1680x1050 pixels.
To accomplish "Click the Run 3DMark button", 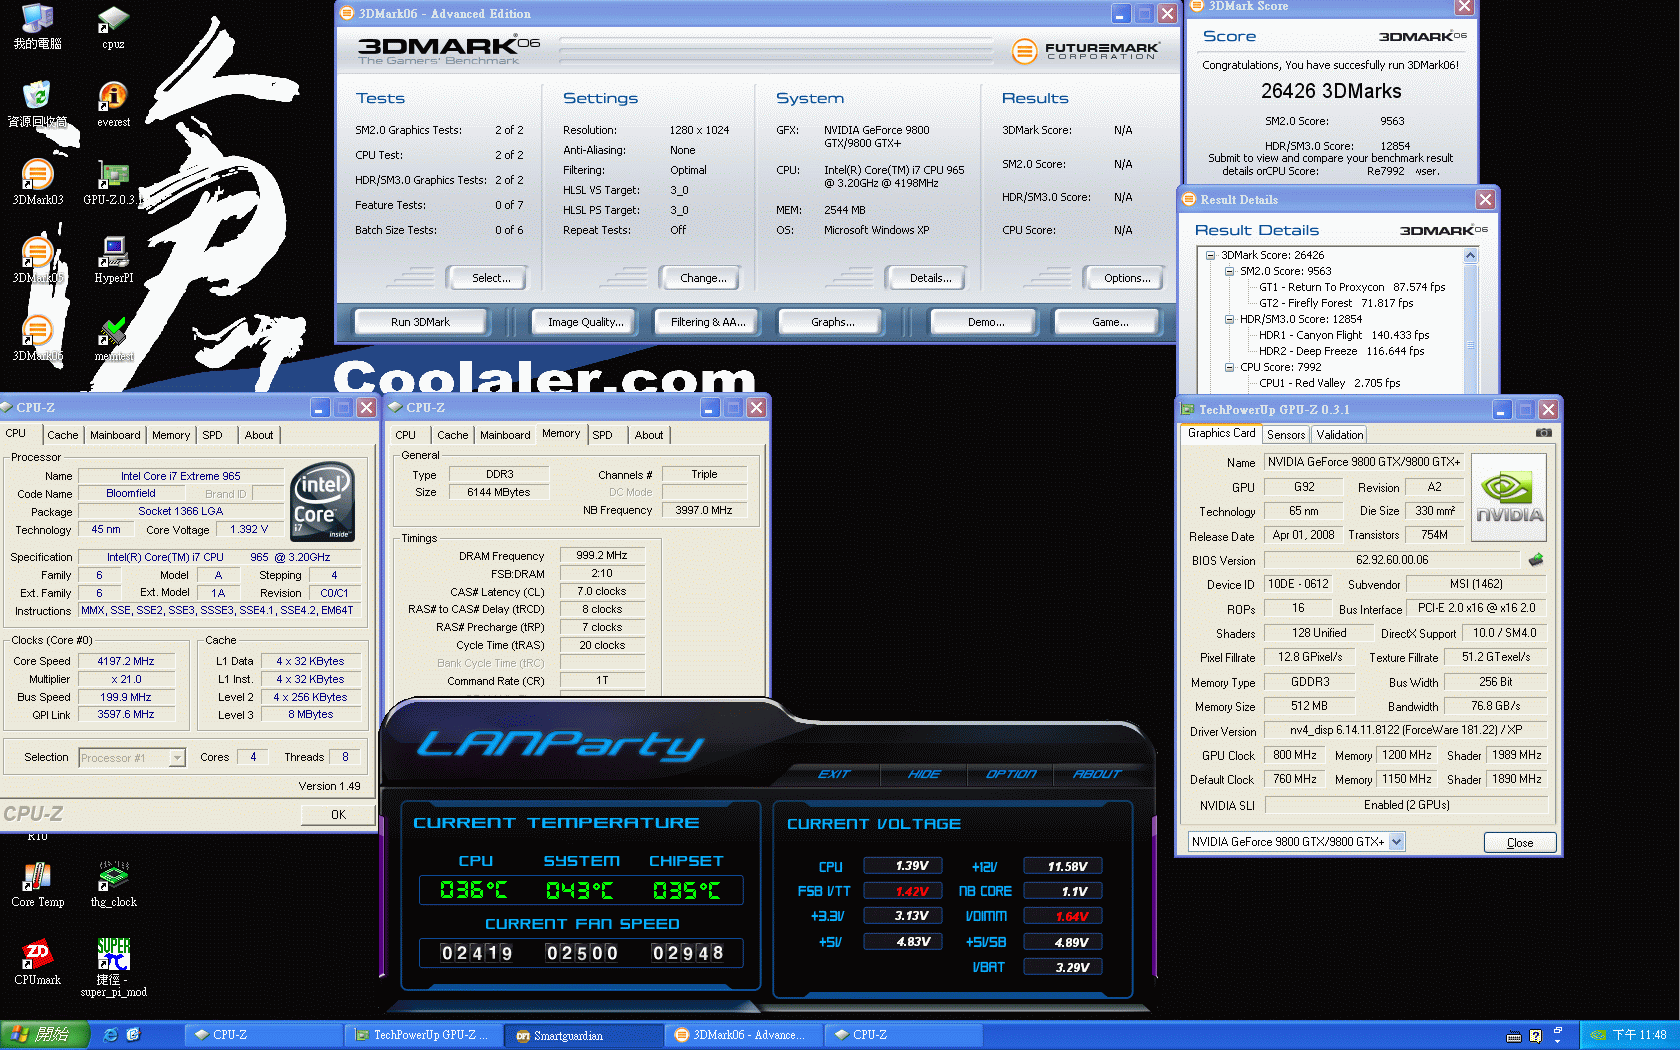I will [x=420, y=322].
